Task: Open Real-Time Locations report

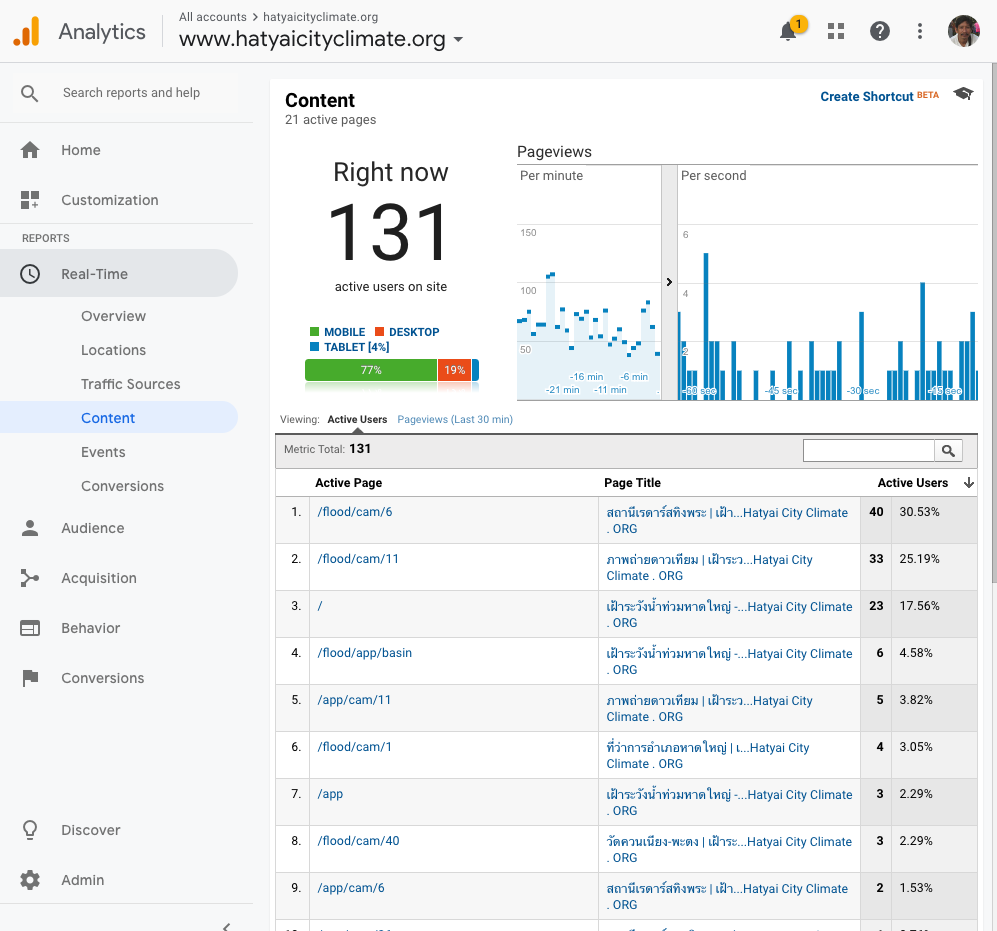Action: [113, 350]
